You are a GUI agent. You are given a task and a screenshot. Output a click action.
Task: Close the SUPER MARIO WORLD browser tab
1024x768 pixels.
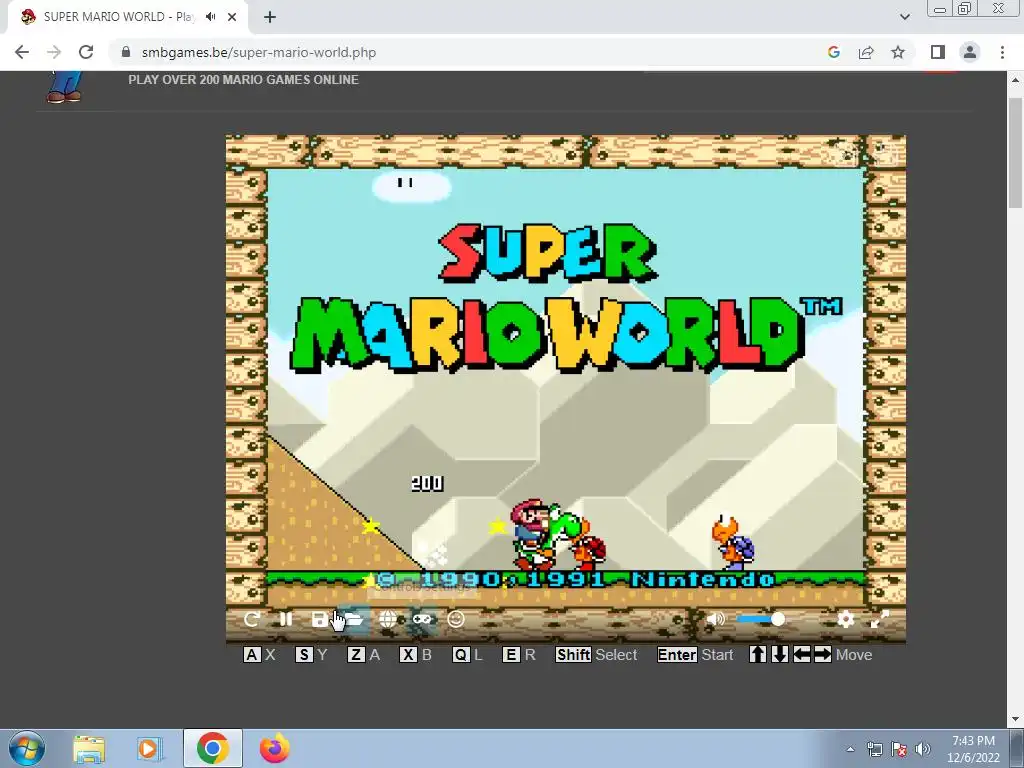tap(232, 17)
